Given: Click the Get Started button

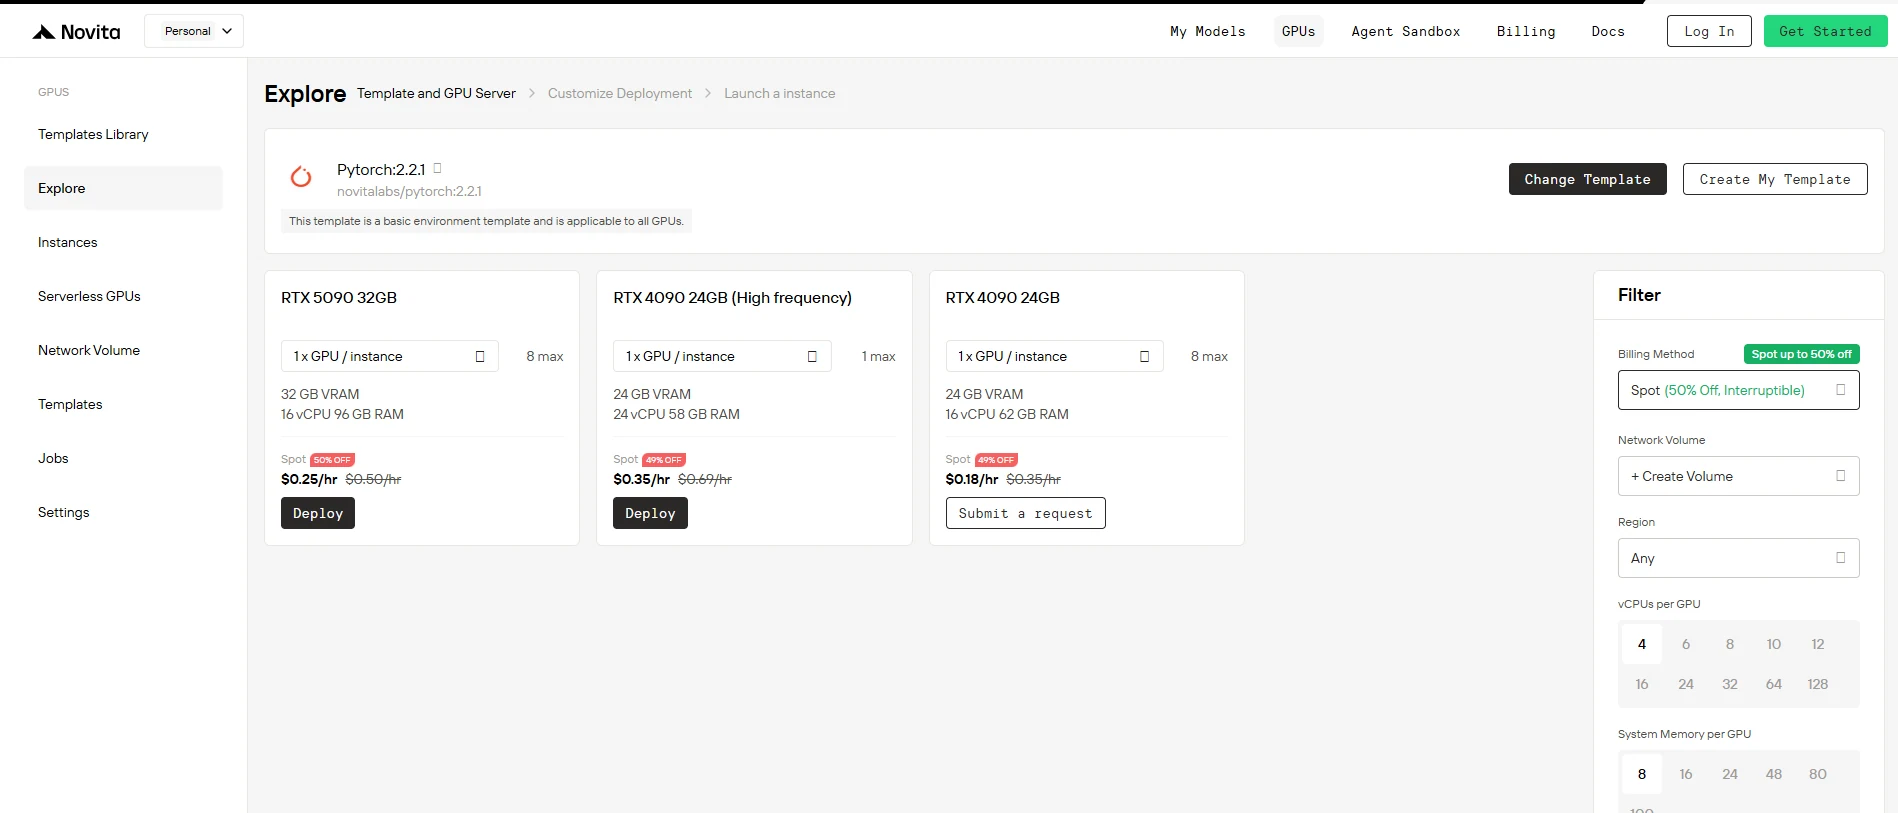Looking at the screenshot, I should click(1825, 31).
